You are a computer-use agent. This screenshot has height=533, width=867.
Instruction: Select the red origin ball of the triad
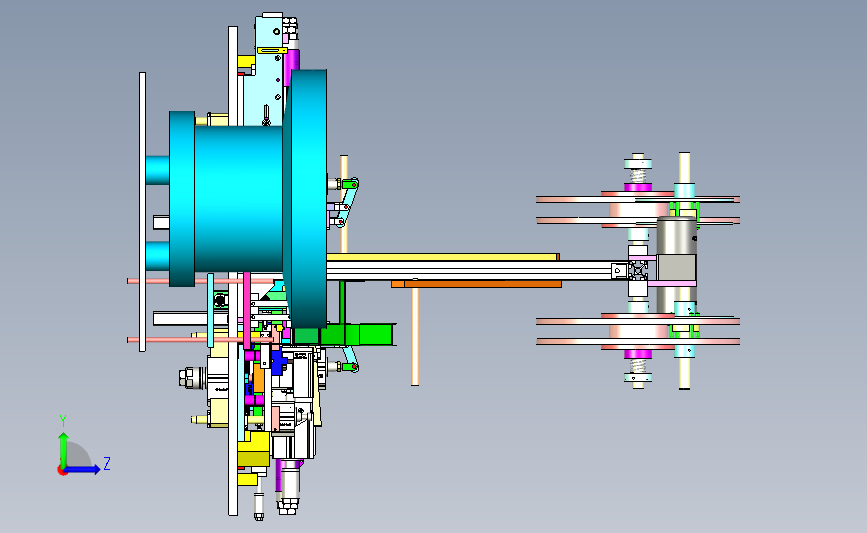(62, 470)
